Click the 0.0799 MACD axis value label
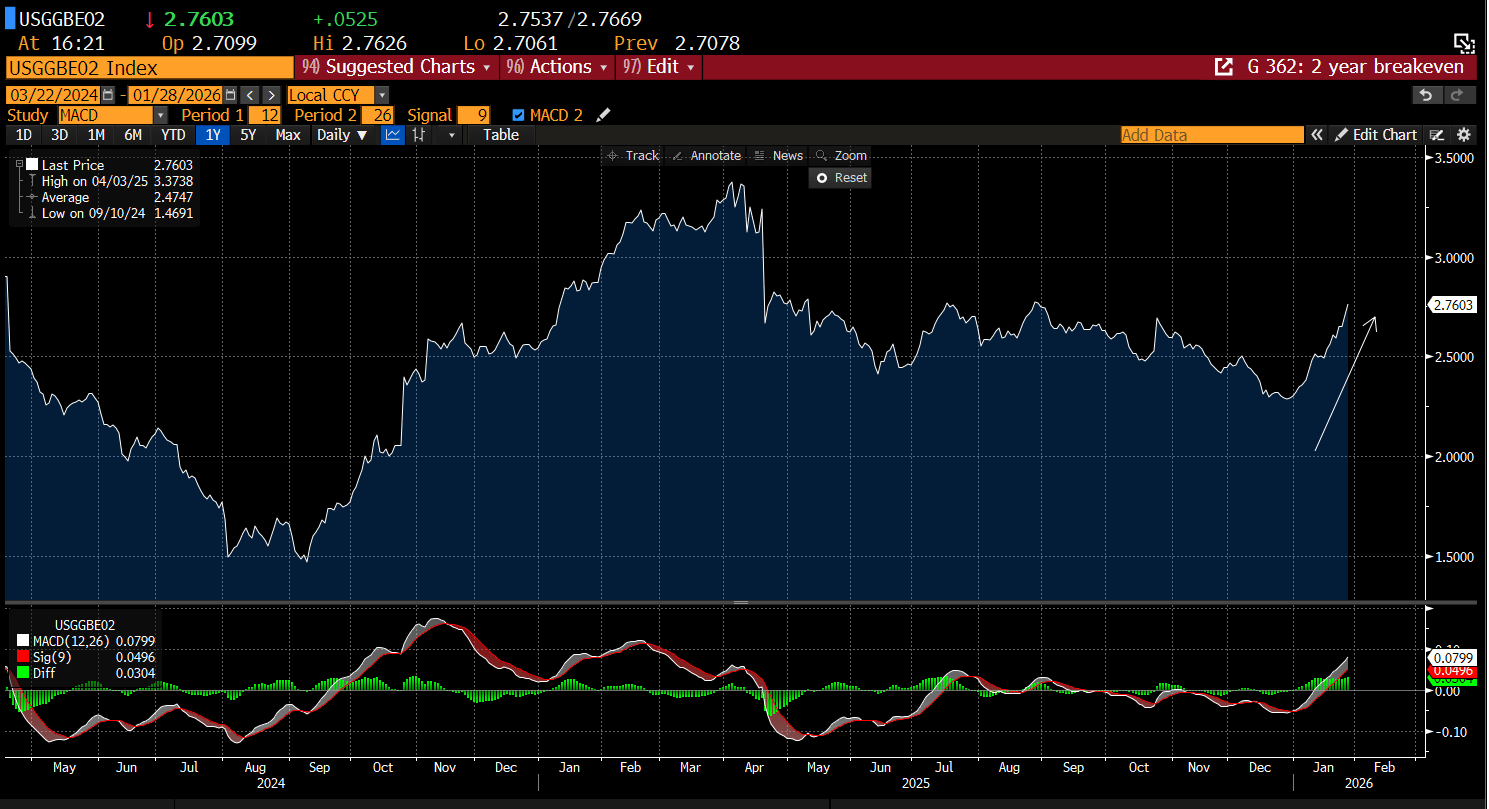 [x=1453, y=658]
